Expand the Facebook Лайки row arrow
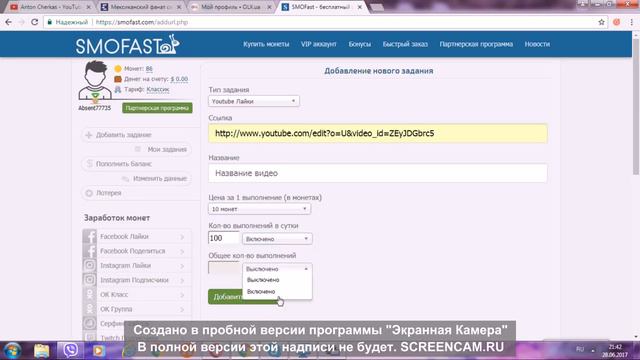Screen dimensions: 640x360 pos(182,237)
